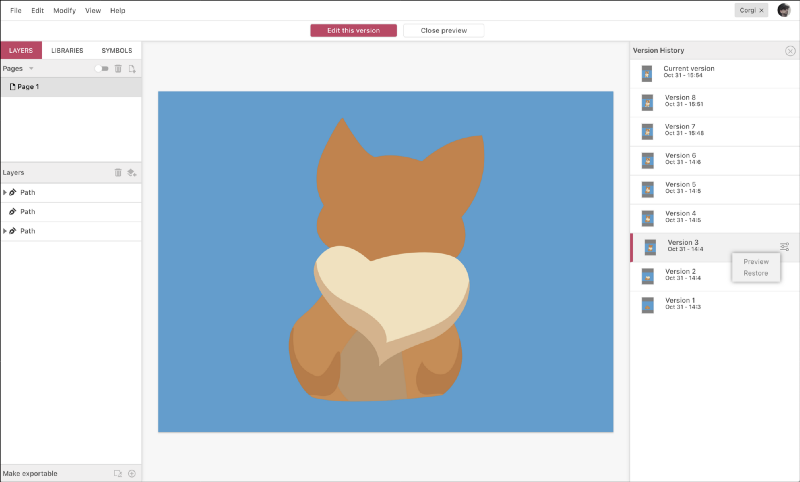Add a new page with the page-plus icon
The image size is (800, 482).
(x=131, y=68)
